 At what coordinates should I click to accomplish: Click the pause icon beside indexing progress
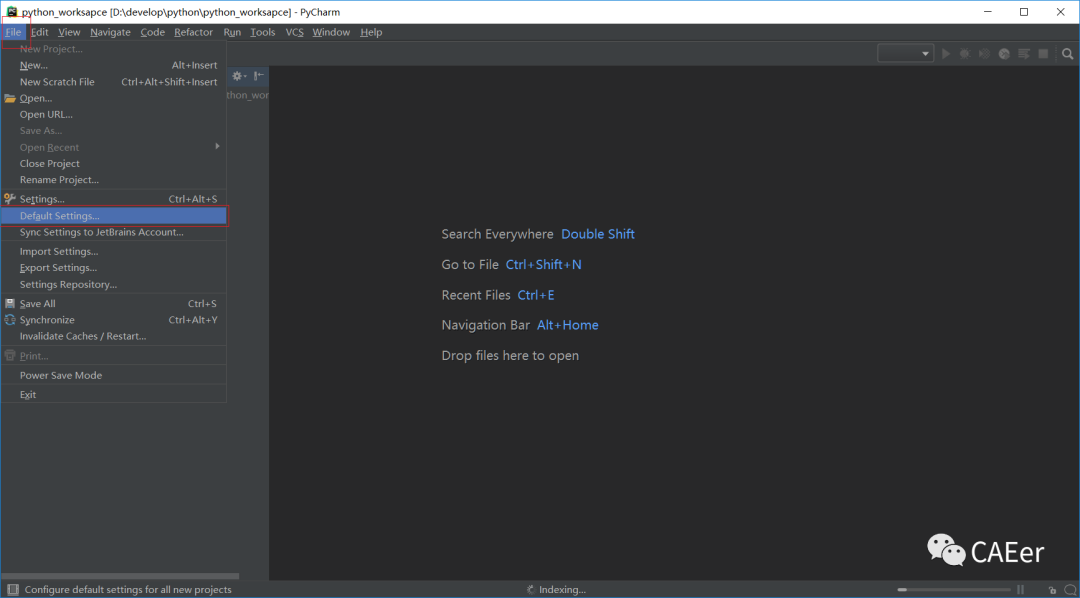coord(1021,590)
